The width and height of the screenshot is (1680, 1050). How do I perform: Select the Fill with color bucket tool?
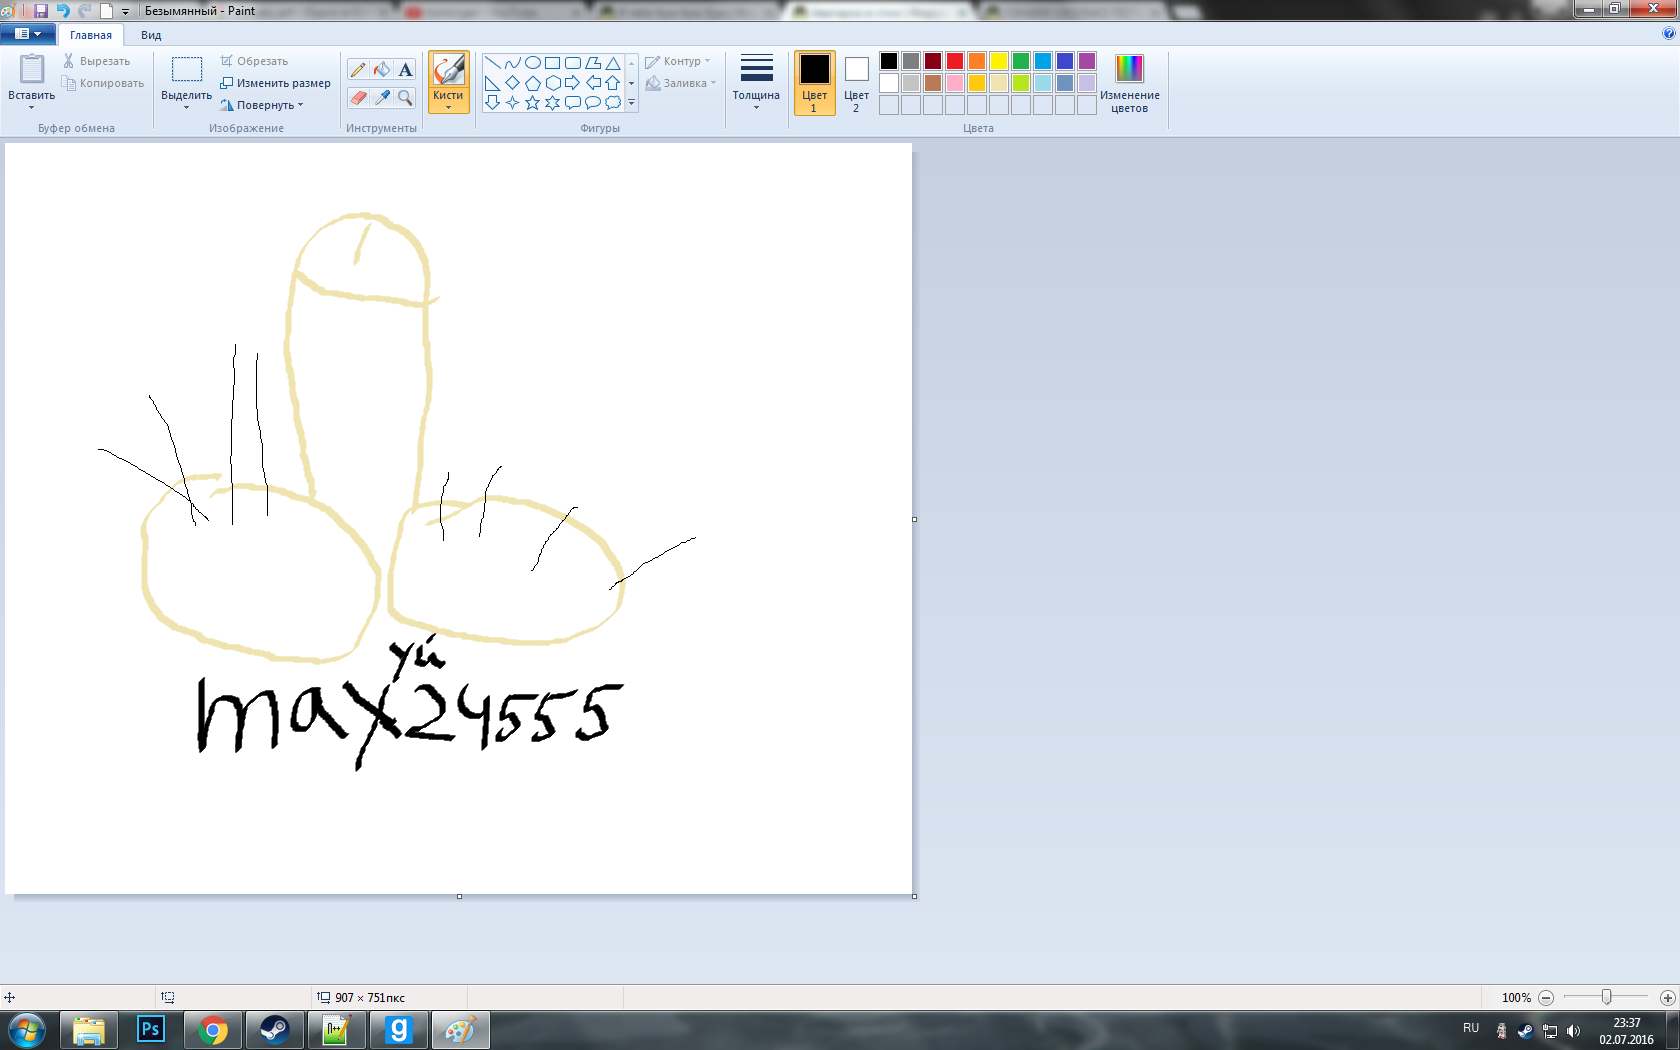point(382,70)
